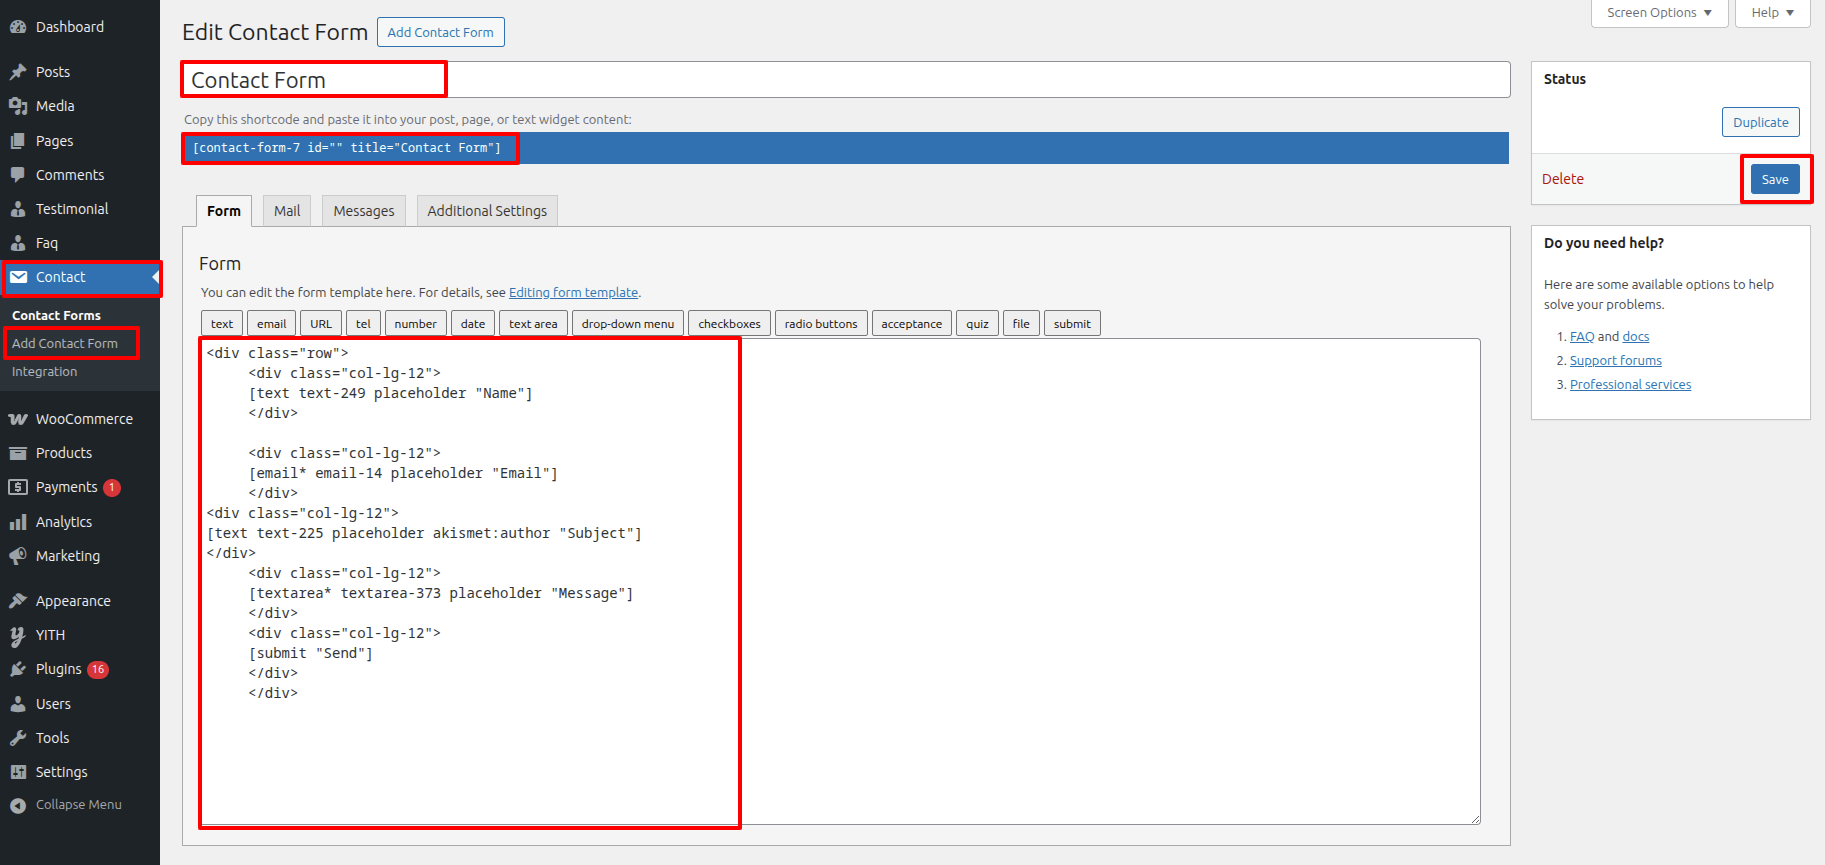
Task: Switch to the Mail tab
Action: coord(287,211)
